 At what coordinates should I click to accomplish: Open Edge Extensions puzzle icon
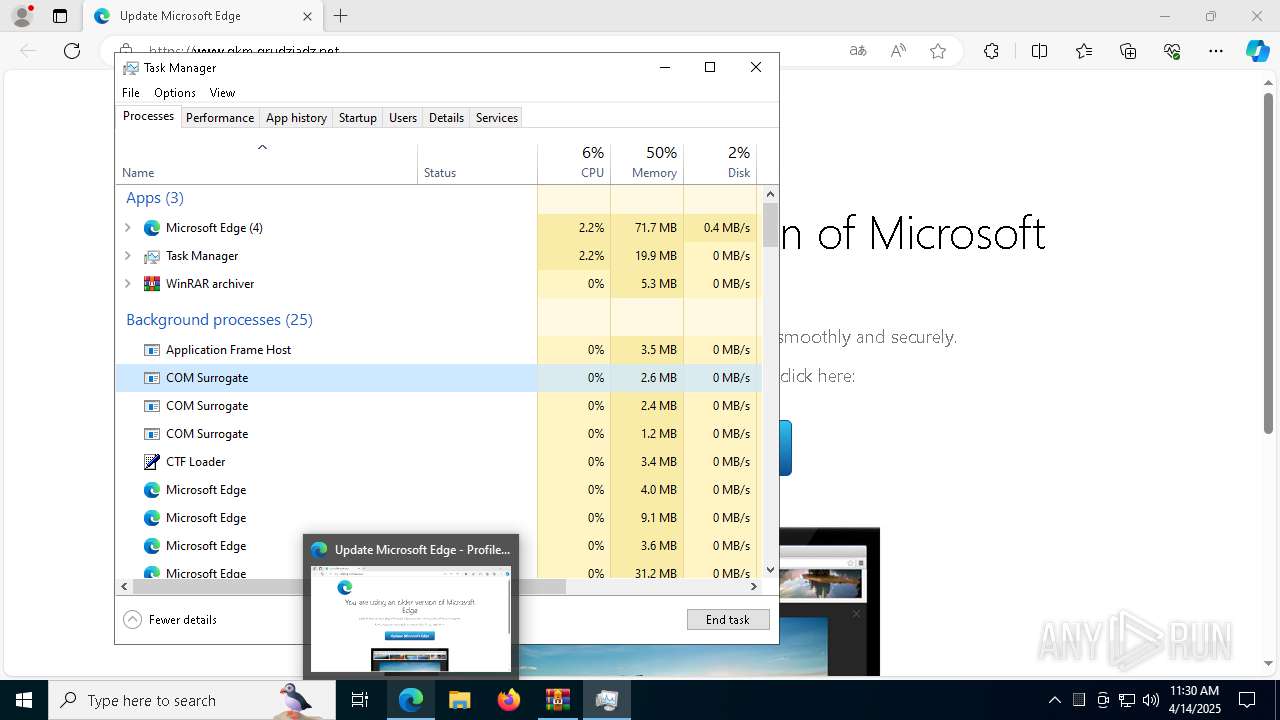(991, 51)
